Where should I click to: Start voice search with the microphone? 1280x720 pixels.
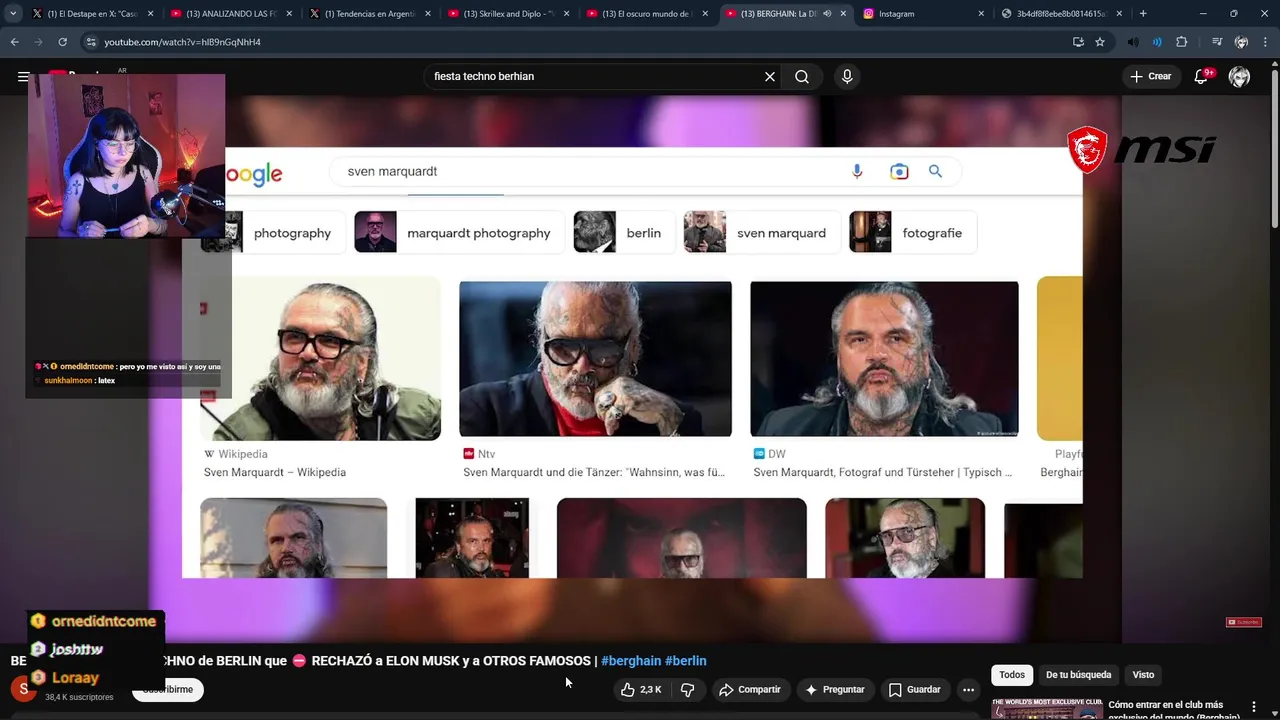(847, 76)
